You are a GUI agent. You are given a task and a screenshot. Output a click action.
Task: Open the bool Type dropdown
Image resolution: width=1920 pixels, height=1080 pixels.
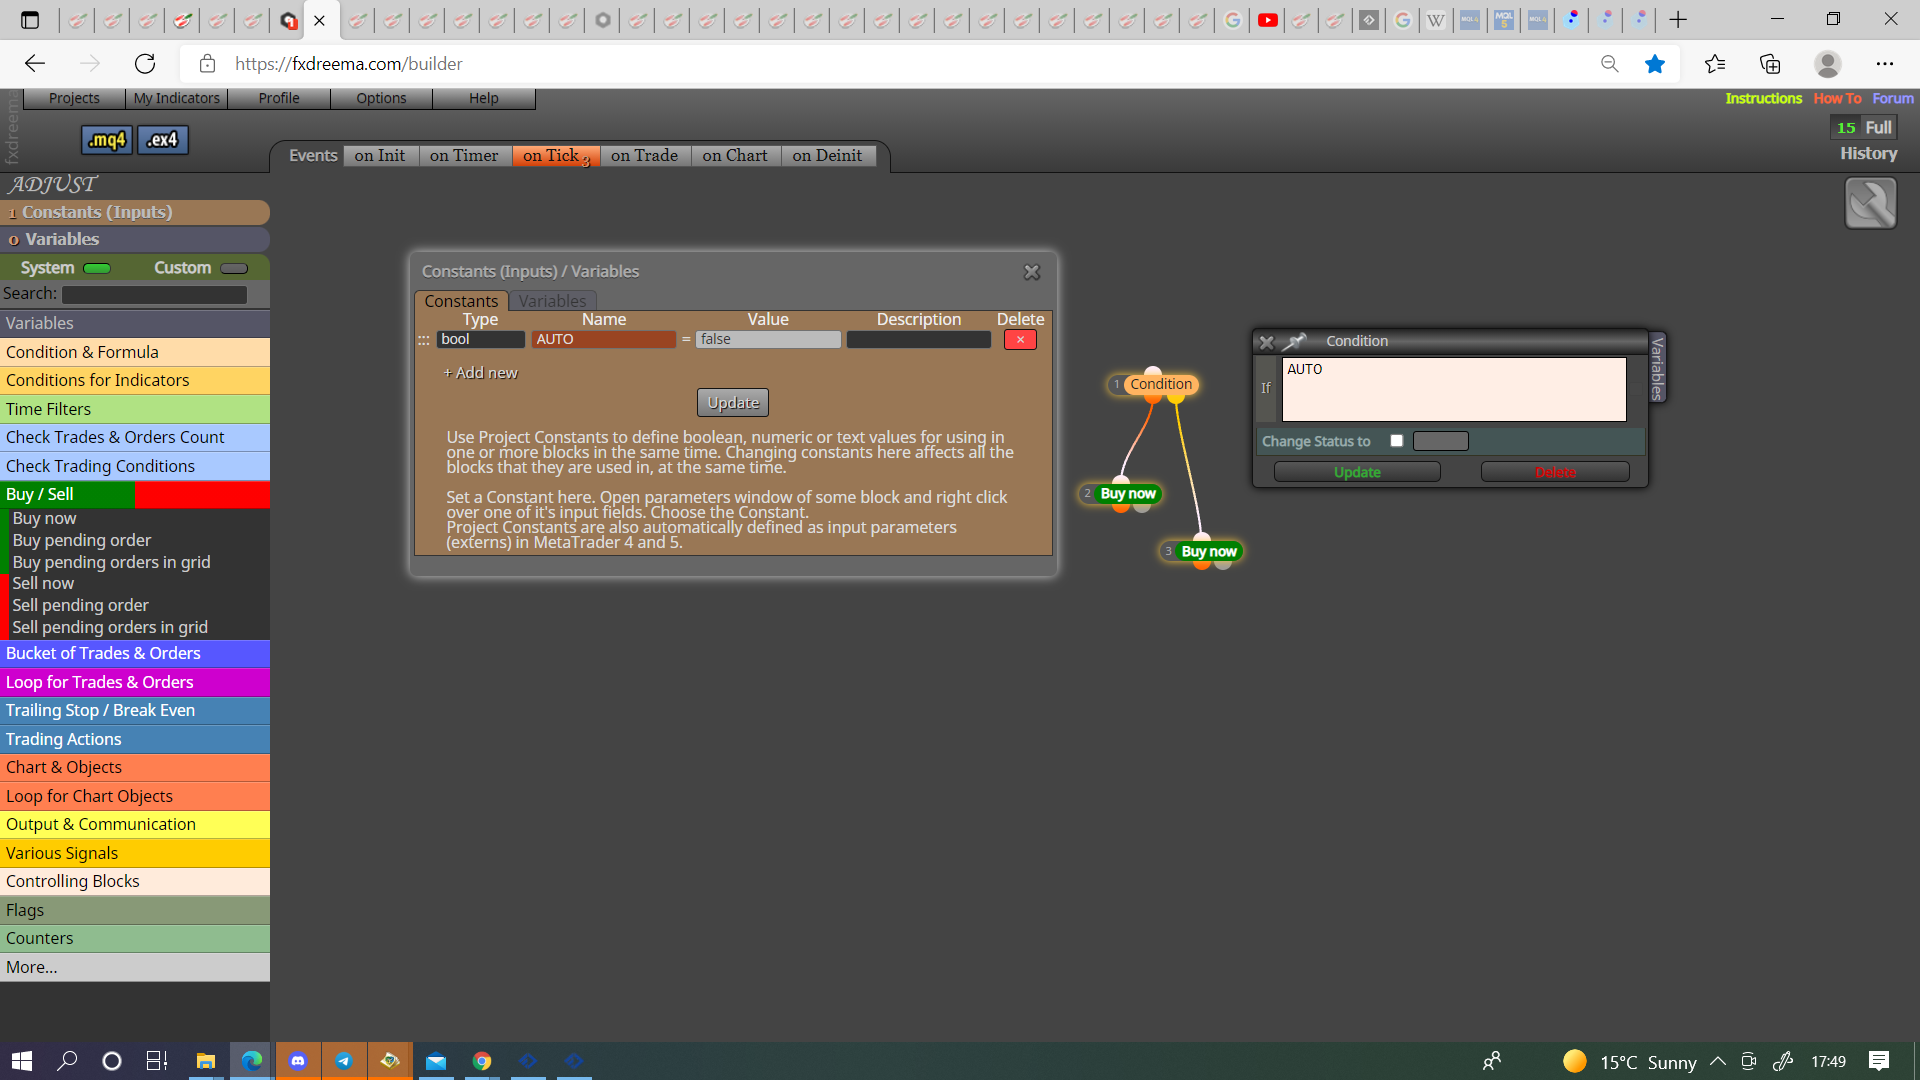481,340
